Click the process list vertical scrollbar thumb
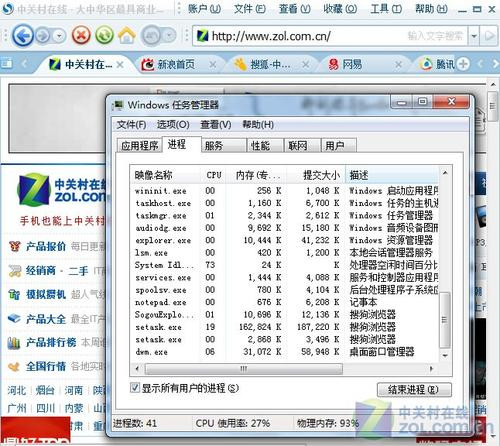Viewport: 500px width, 446px height. pyautogui.click(x=445, y=320)
